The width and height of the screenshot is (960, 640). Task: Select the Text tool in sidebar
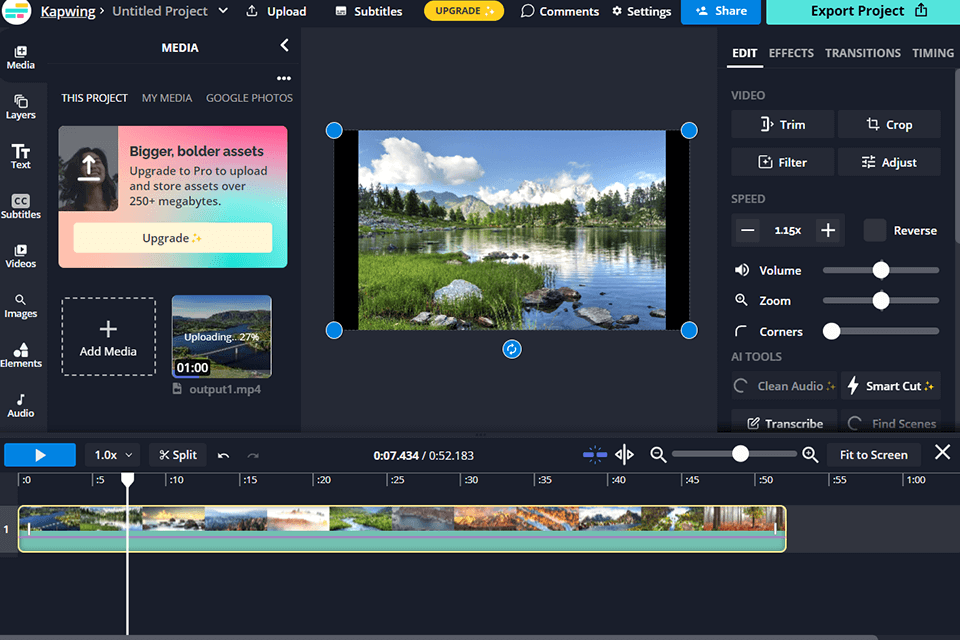click(21, 157)
